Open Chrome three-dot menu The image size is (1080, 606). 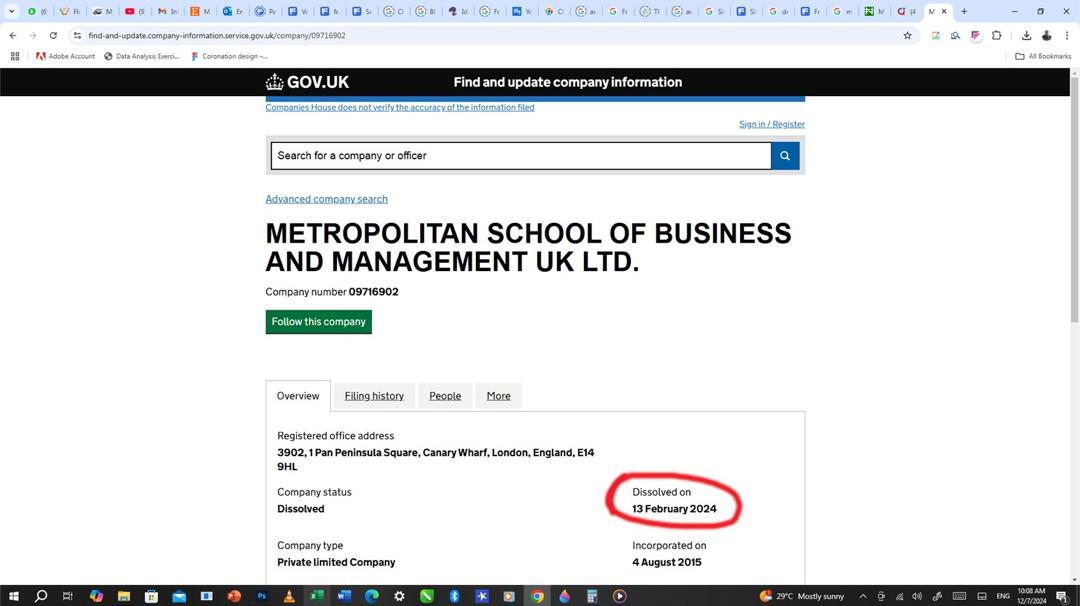pyautogui.click(x=1067, y=35)
